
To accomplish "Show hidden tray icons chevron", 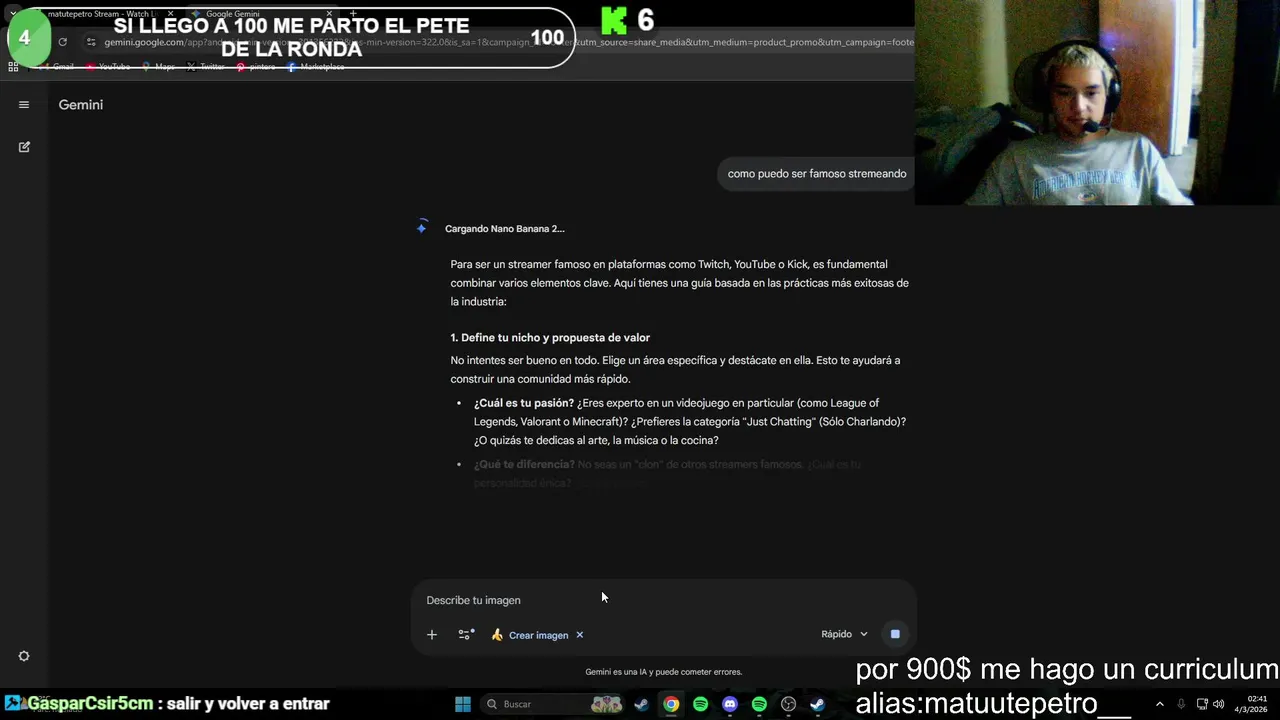I will pos(1159,704).
